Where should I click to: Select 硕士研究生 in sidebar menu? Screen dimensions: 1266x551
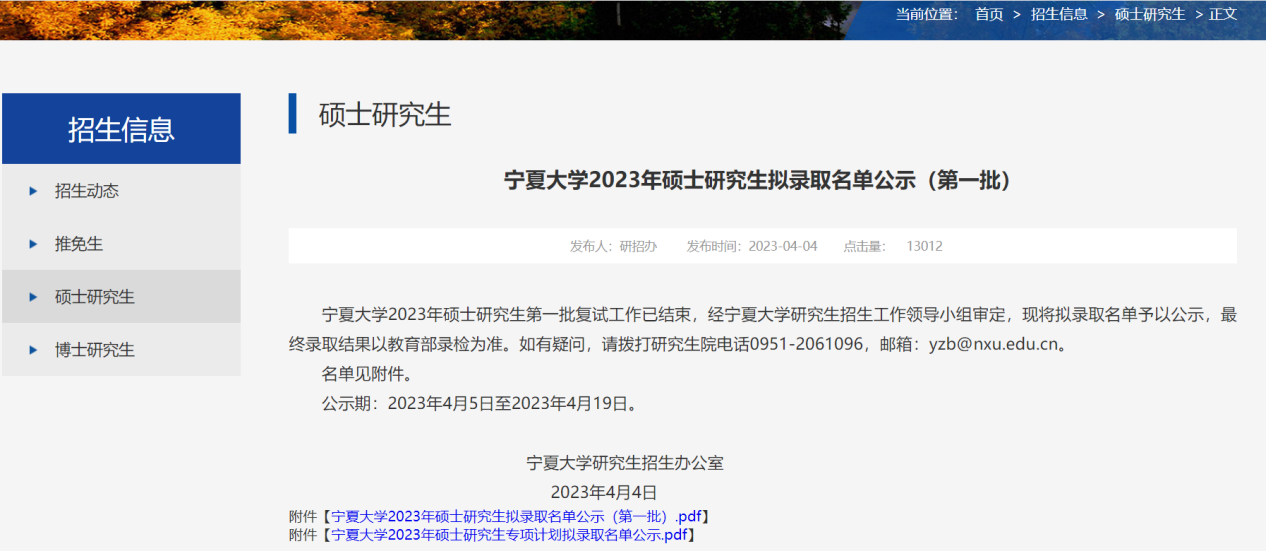point(121,297)
